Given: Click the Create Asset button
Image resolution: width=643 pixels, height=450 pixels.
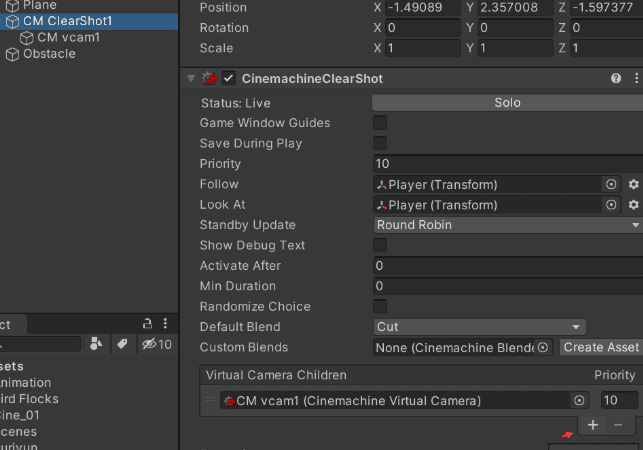Looking at the screenshot, I should 599,347.
